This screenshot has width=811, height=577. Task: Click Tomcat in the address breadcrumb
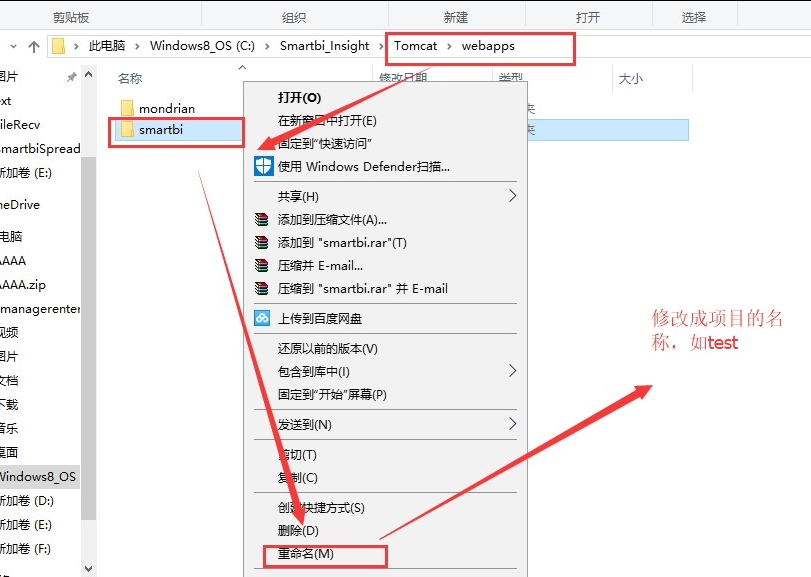(x=416, y=46)
